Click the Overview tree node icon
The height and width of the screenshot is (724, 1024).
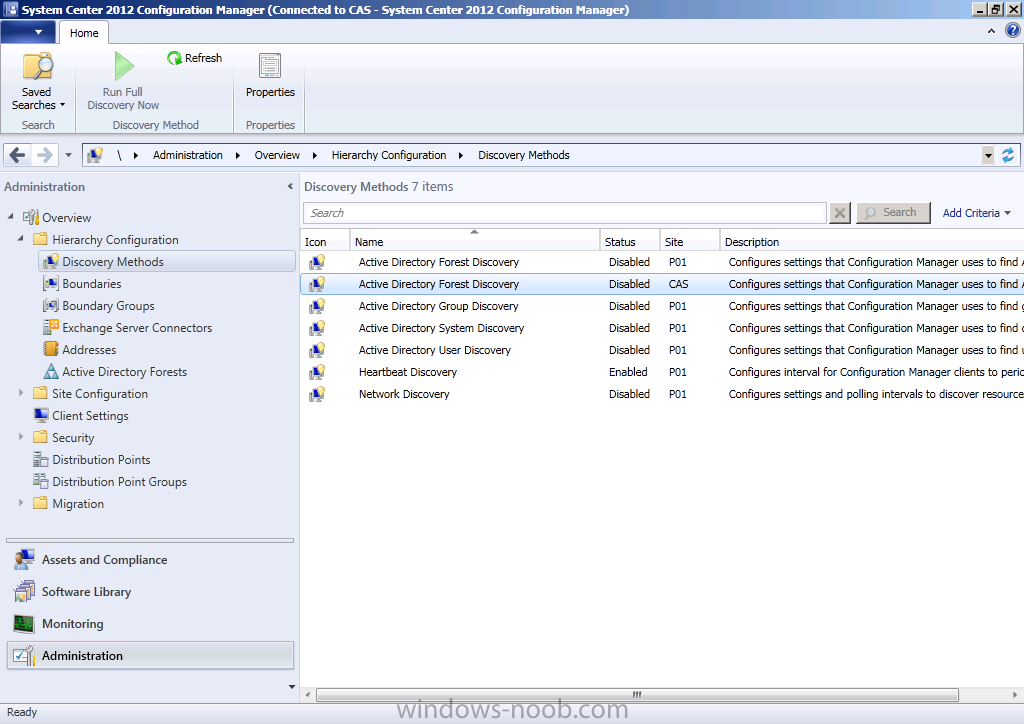pyautogui.click(x=31, y=217)
